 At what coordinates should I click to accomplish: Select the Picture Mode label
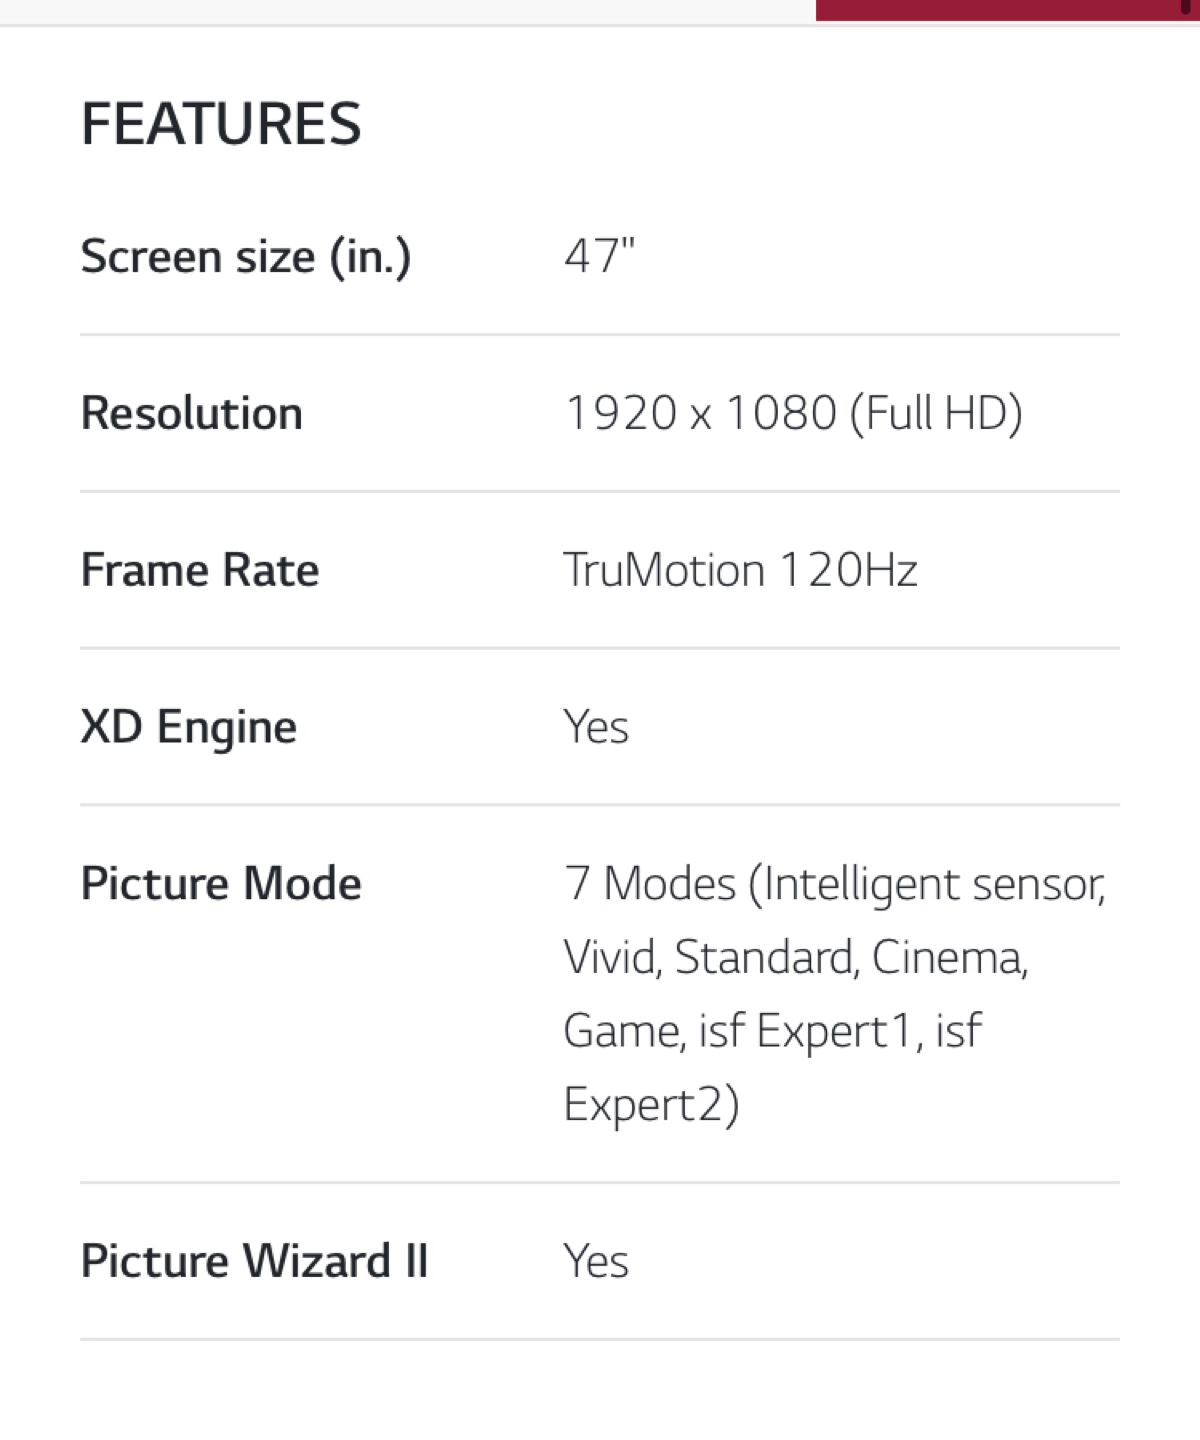coord(221,884)
